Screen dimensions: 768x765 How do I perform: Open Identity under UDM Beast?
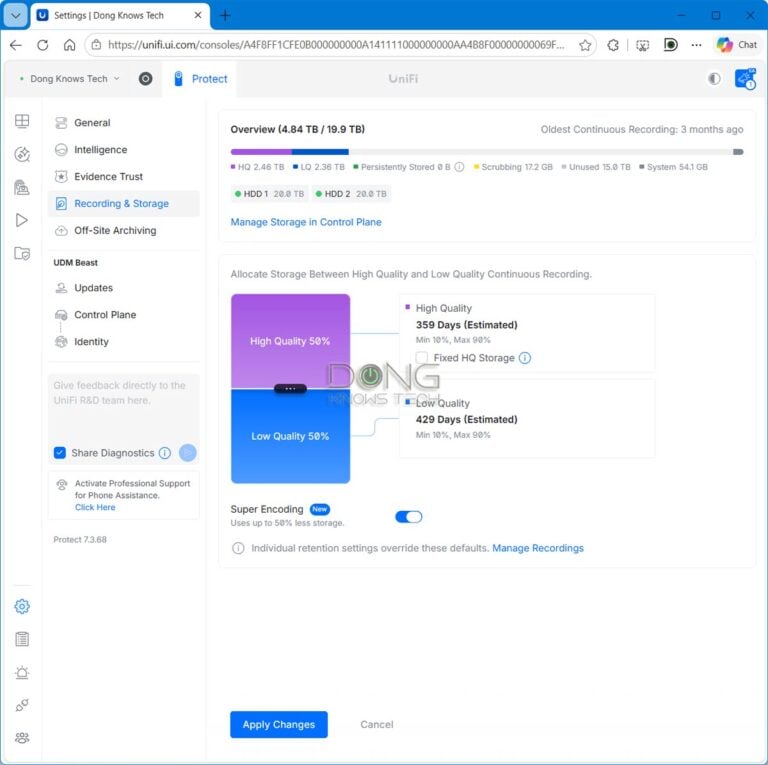point(123,342)
